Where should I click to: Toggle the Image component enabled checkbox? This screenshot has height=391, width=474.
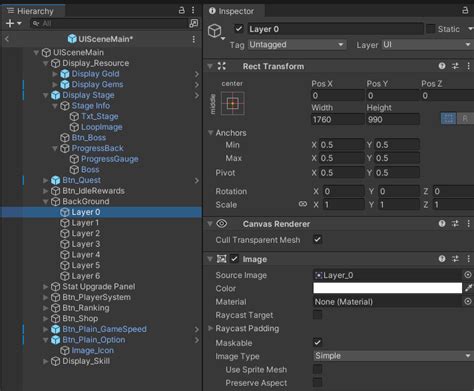(235, 259)
